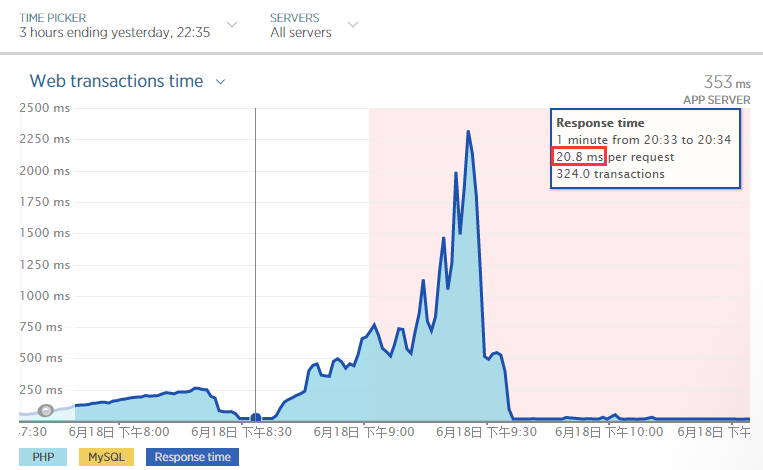
Task: Toggle the MySQL legend series
Action: coord(106,457)
